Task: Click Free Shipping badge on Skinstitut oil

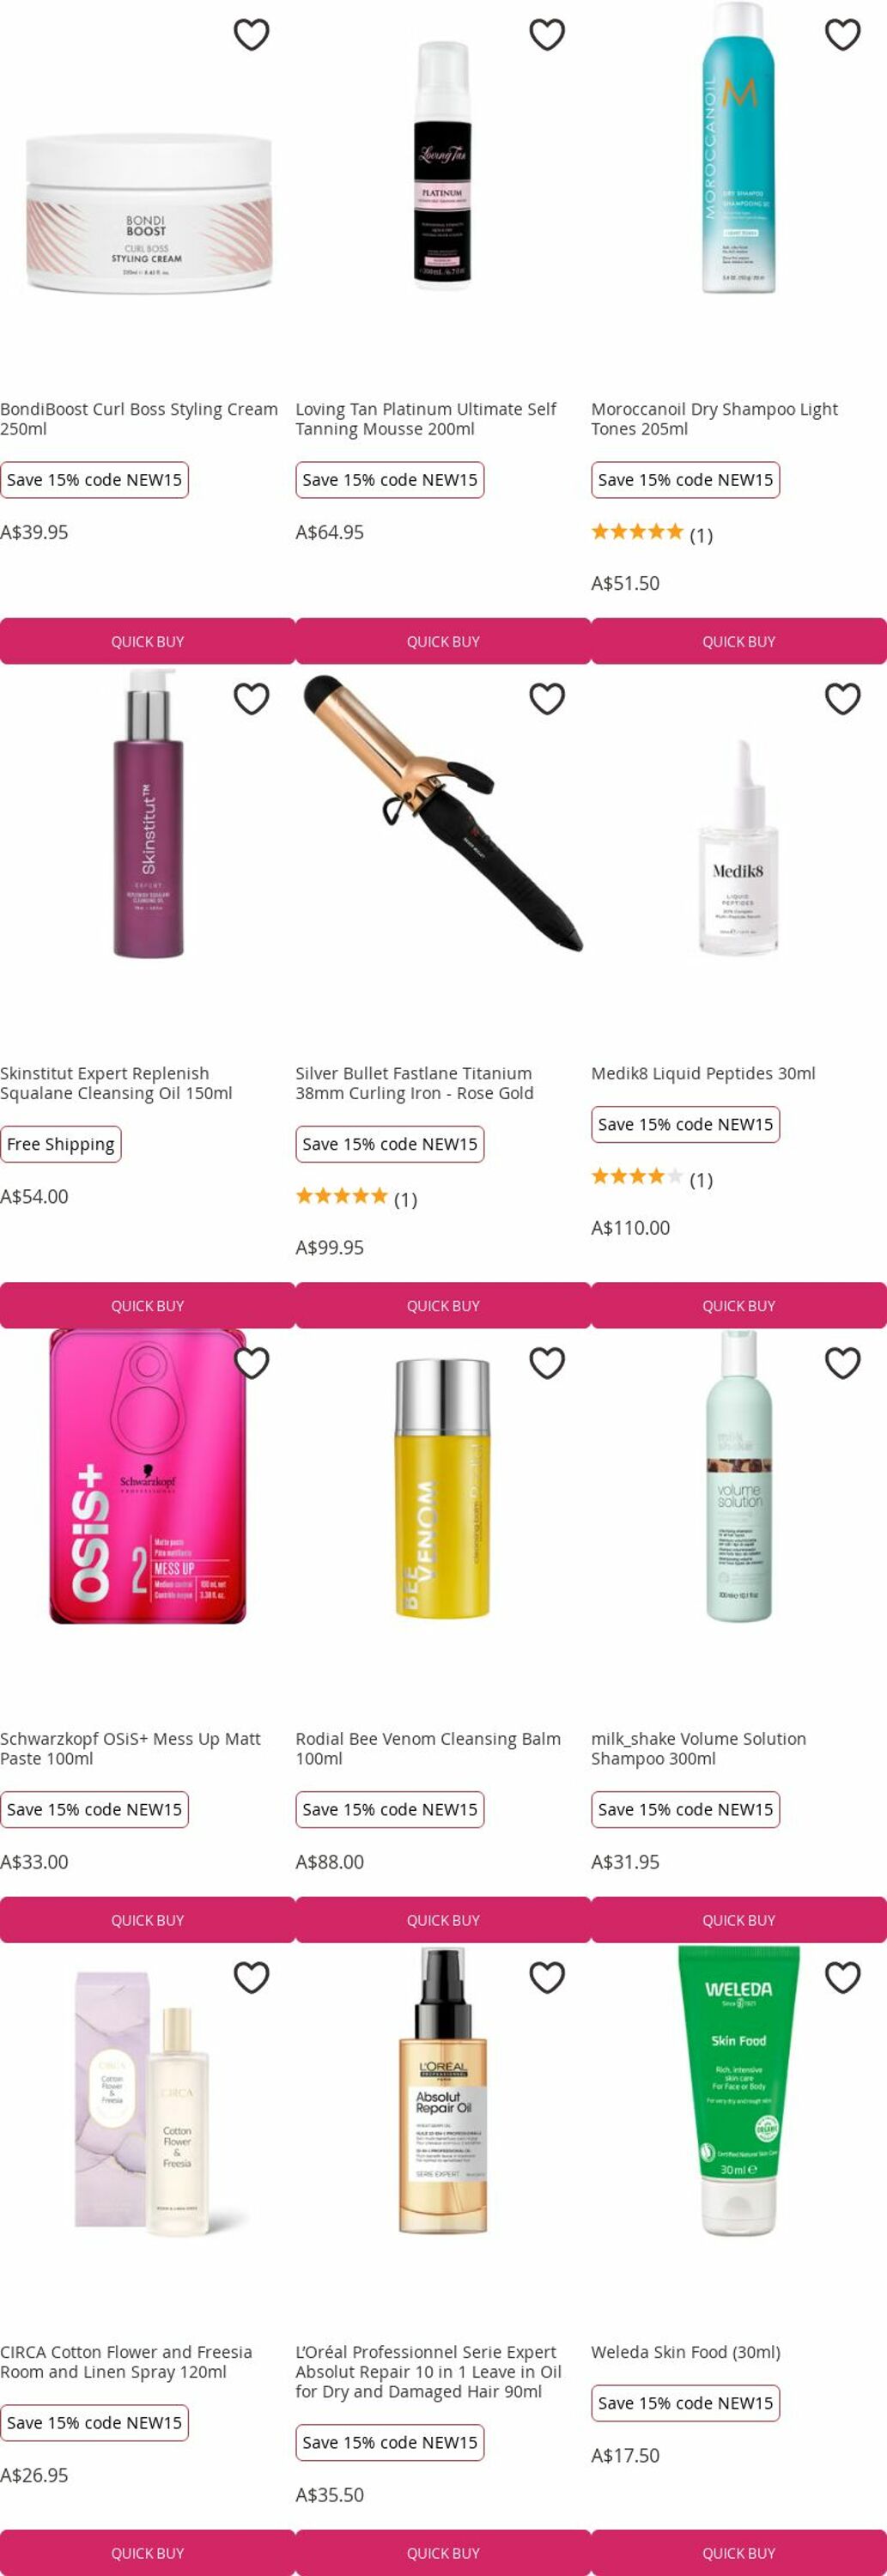Action: [x=61, y=1144]
